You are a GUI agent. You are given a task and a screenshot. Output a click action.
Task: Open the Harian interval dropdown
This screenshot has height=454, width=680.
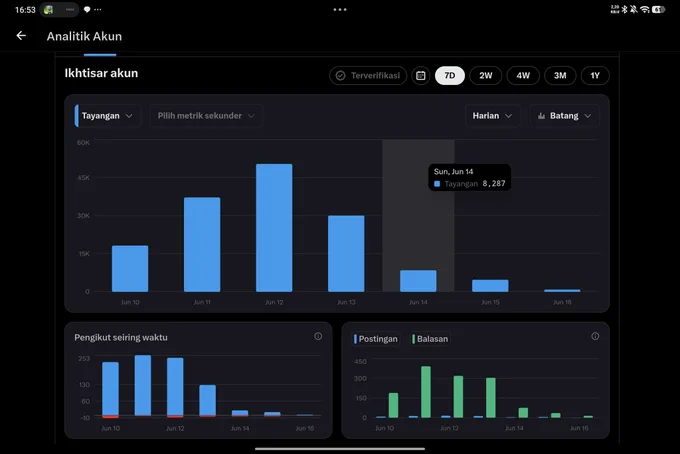[x=493, y=116]
